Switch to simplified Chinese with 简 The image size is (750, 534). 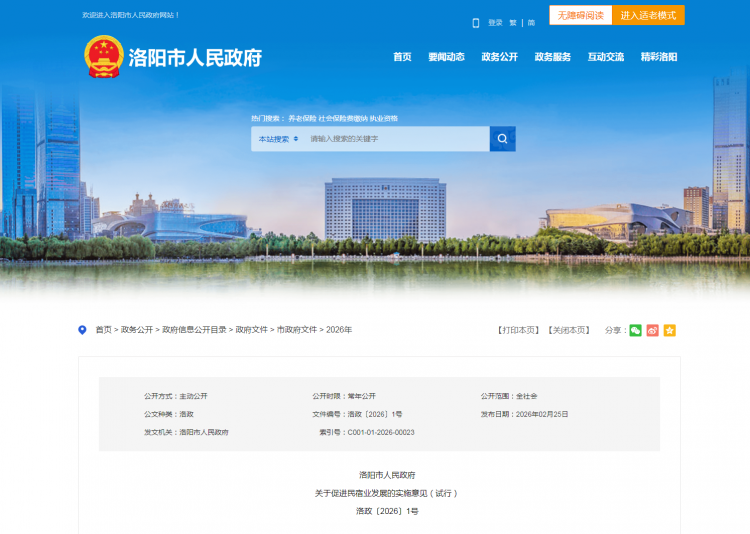pyautogui.click(x=531, y=22)
